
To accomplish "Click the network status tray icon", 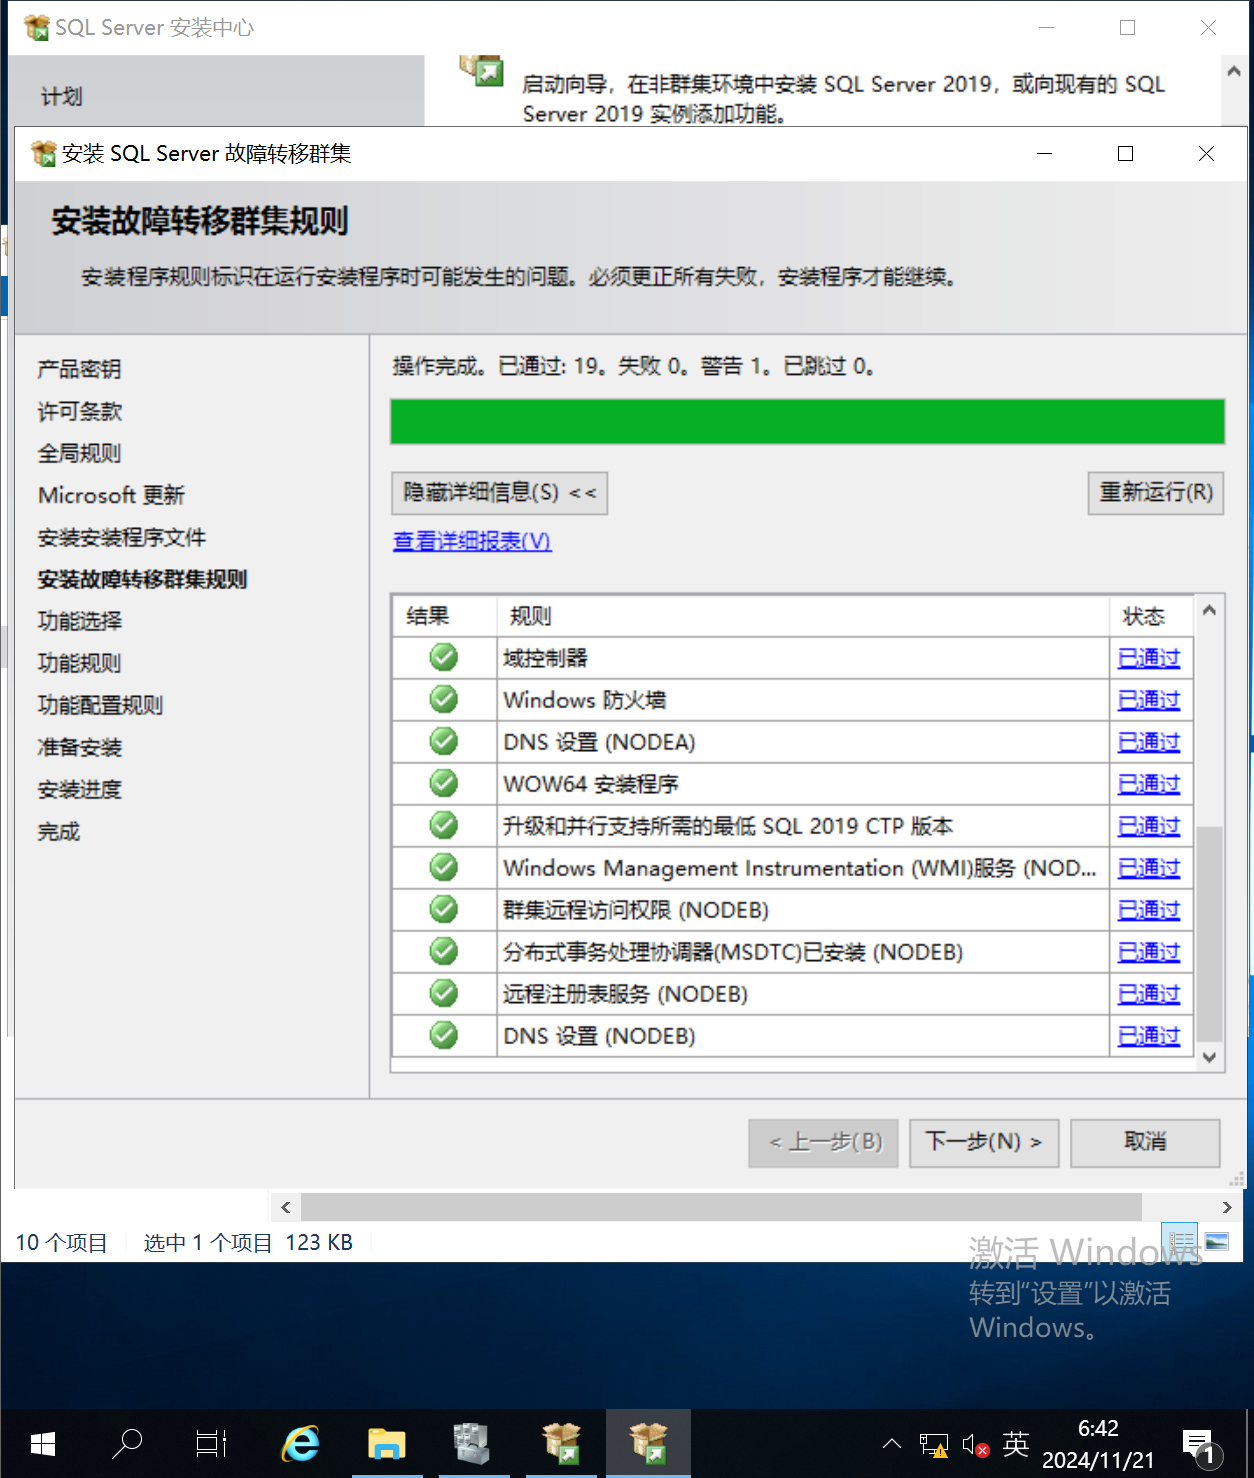I will [x=933, y=1444].
